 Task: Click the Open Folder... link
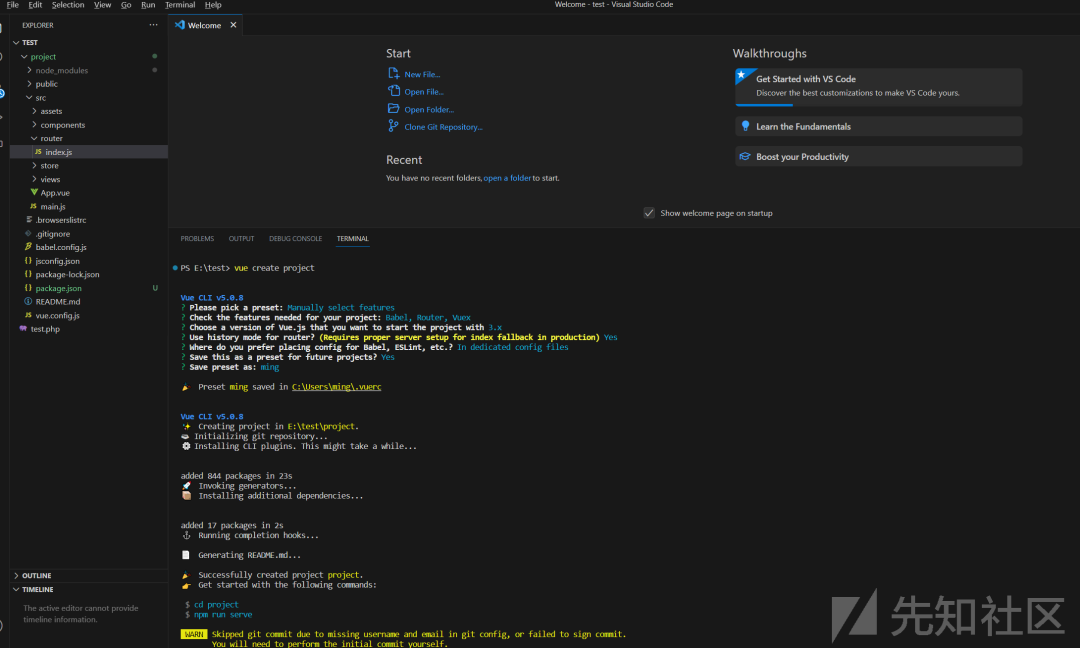pos(429,109)
